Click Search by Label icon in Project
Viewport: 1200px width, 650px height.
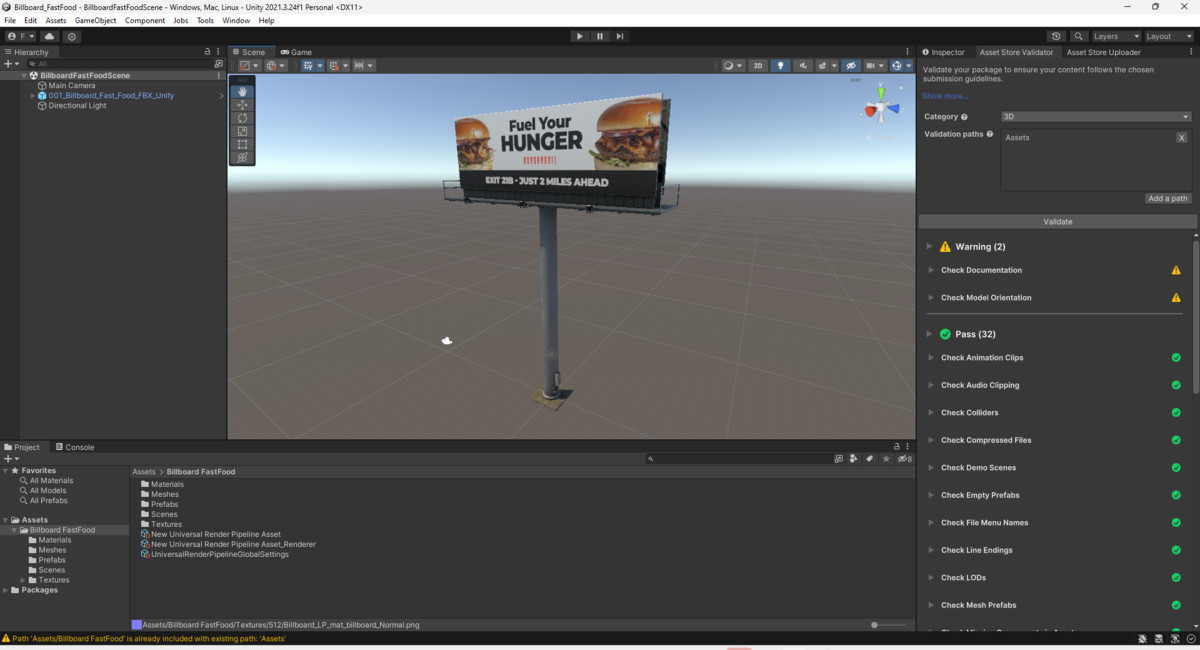[x=870, y=459]
